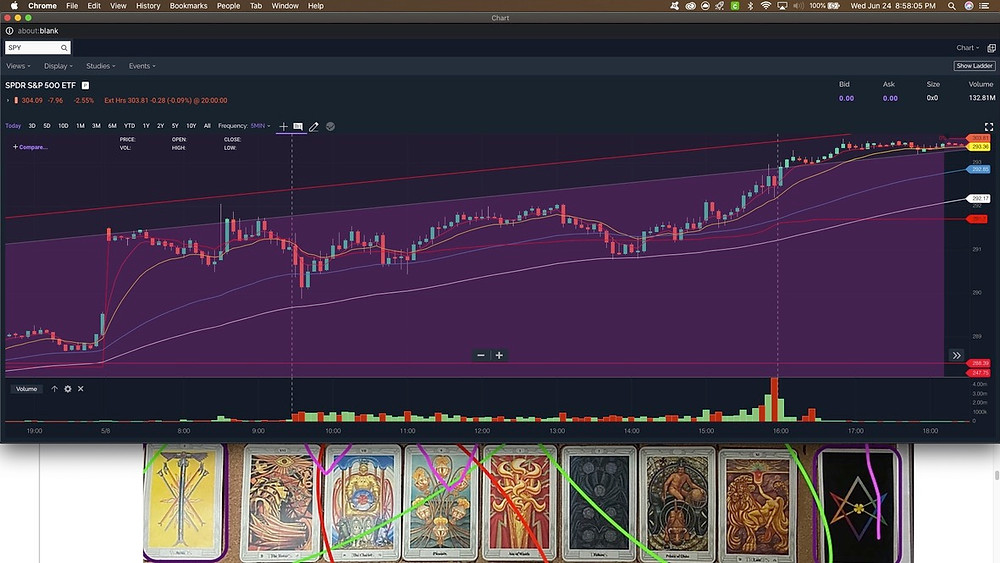Open the Chart dropdown at top right
This screenshot has width=1000, height=563.
967,48
